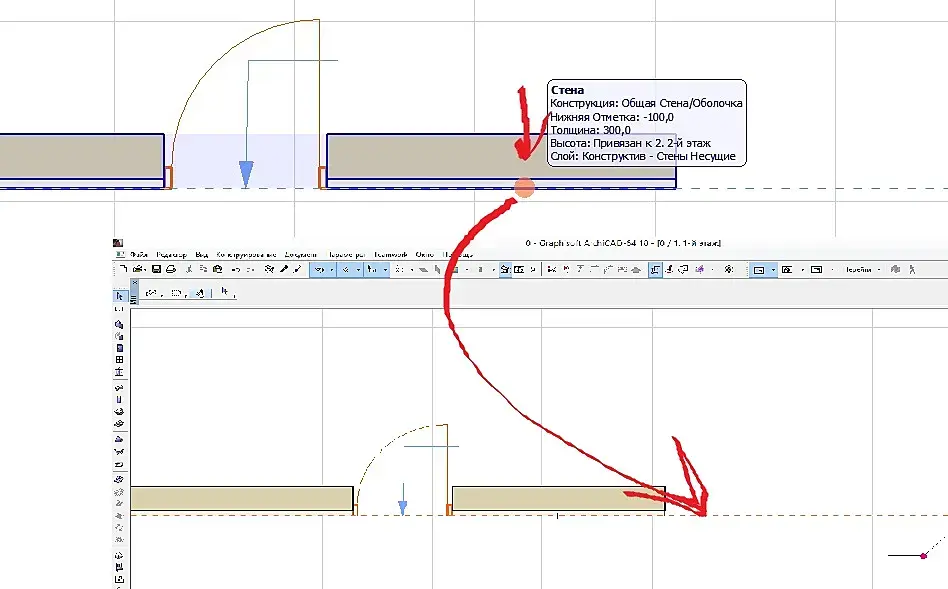Select the grid-shaped Curtain Wall tool
948x589 pixels.
click(119, 360)
